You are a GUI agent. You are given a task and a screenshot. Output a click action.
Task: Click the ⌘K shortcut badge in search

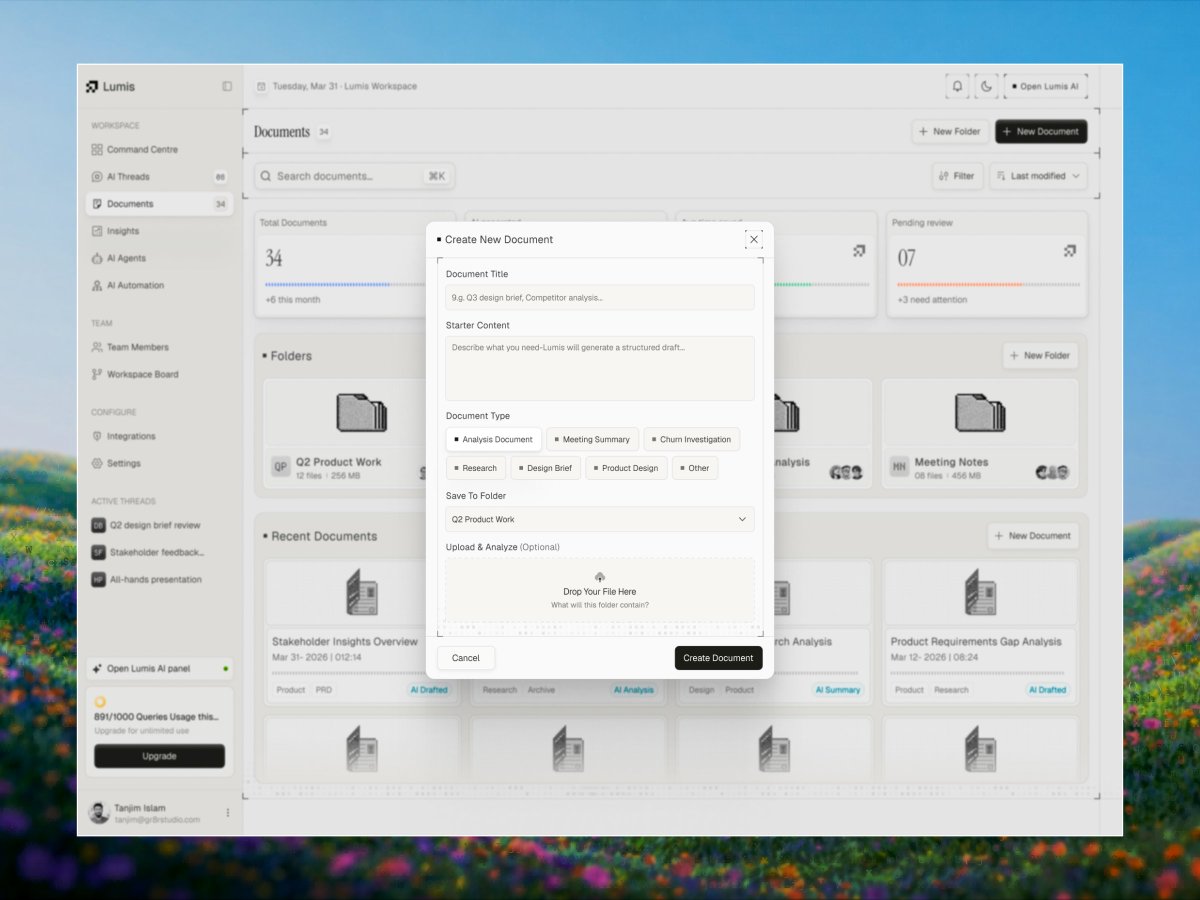pyautogui.click(x=437, y=176)
